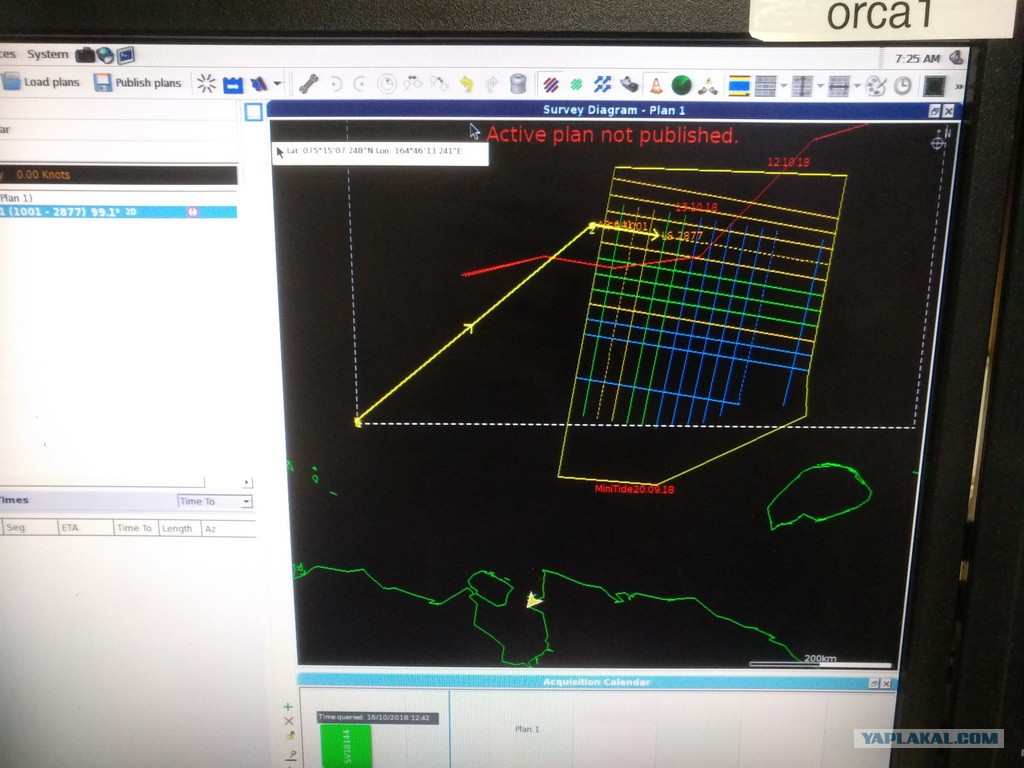This screenshot has width=1024, height=768.
Task: Click the MiniTide20.09.18 label on diagram
Action: (634, 488)
